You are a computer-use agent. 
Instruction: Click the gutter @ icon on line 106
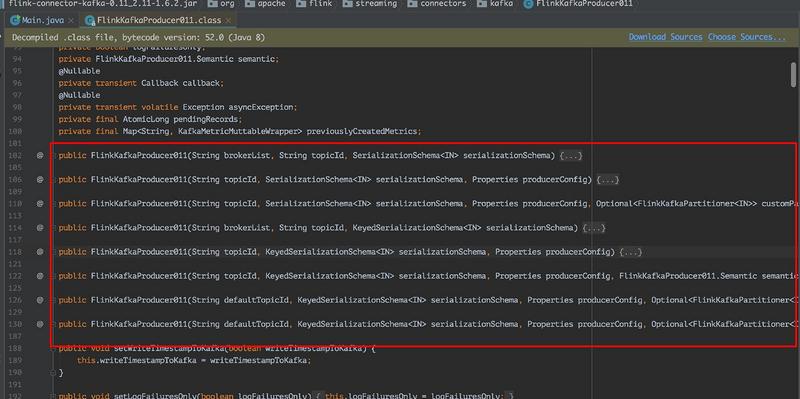tap(40, 180)
